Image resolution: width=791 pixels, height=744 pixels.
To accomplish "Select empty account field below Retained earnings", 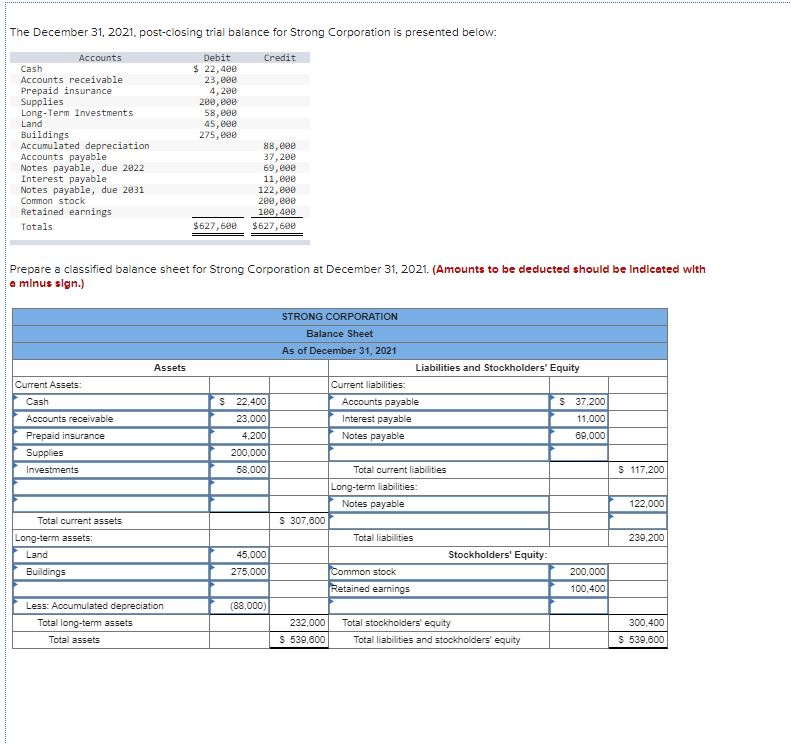I will [x=439, y=606].
